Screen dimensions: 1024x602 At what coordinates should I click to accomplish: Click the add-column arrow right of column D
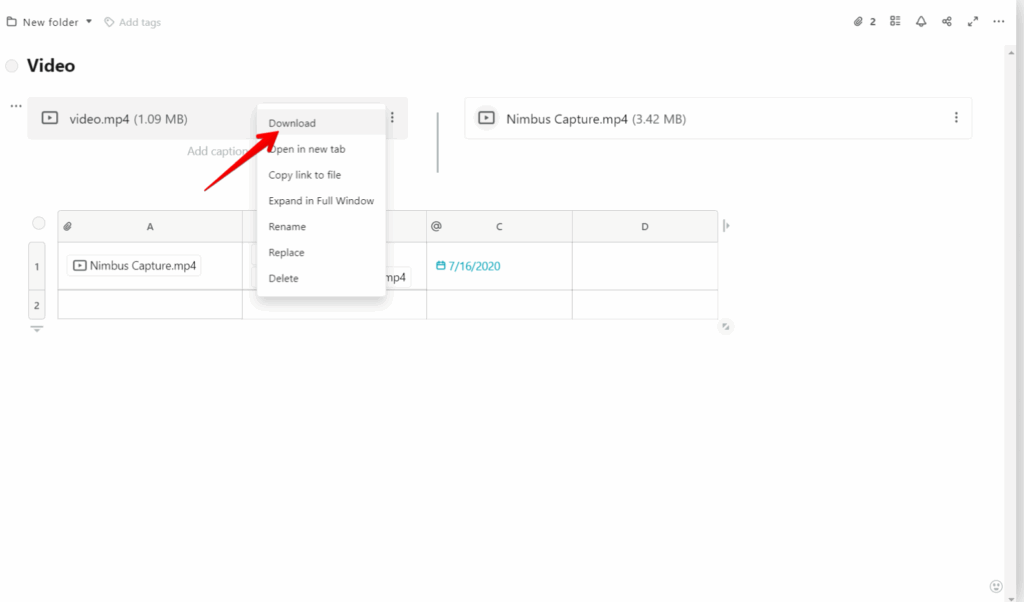(x=726, y=226)
